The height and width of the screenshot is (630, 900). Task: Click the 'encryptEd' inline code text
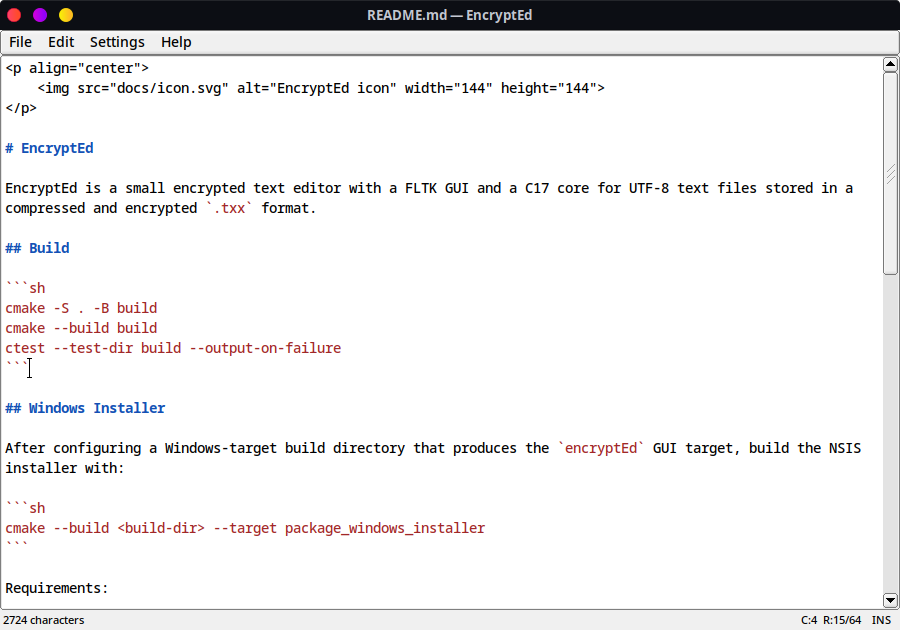click(x=601, y=448)
